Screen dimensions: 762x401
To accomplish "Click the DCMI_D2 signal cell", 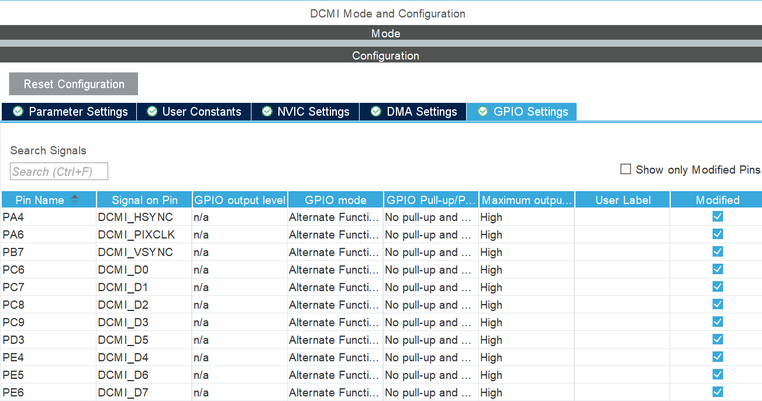I will (144, 305).
